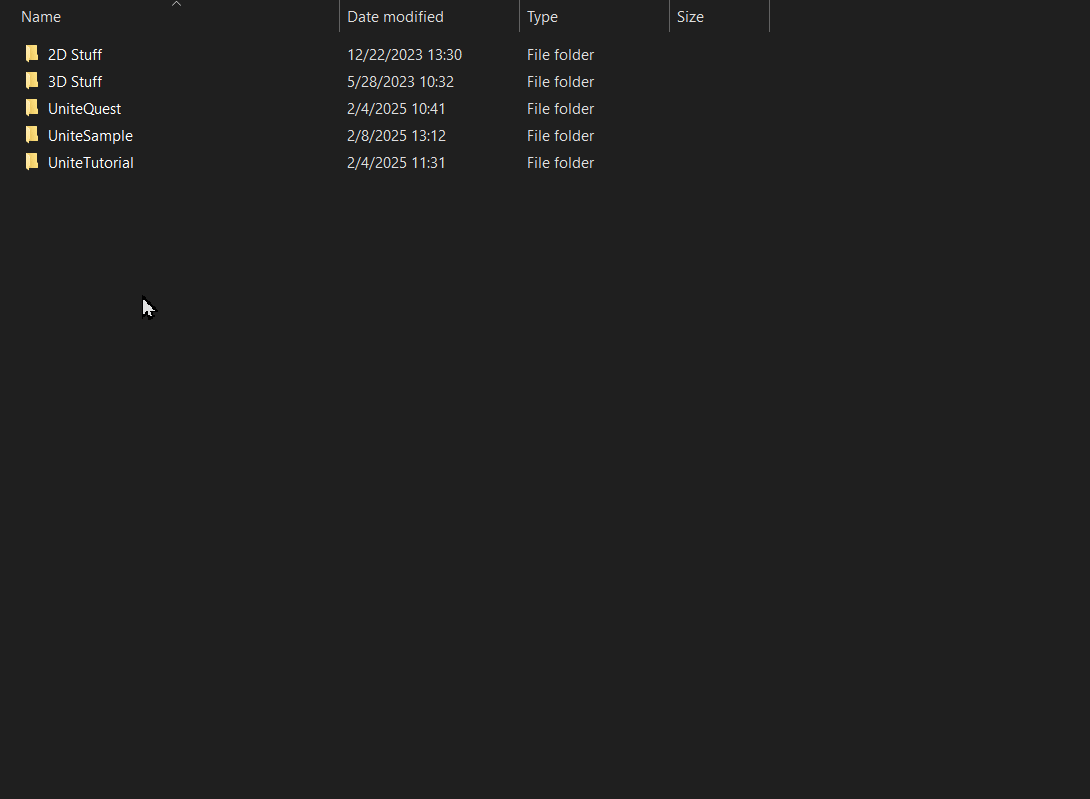Click the sort arrow above Name column
Screen dimensions: 1090x799
click(x=177, y=4)
